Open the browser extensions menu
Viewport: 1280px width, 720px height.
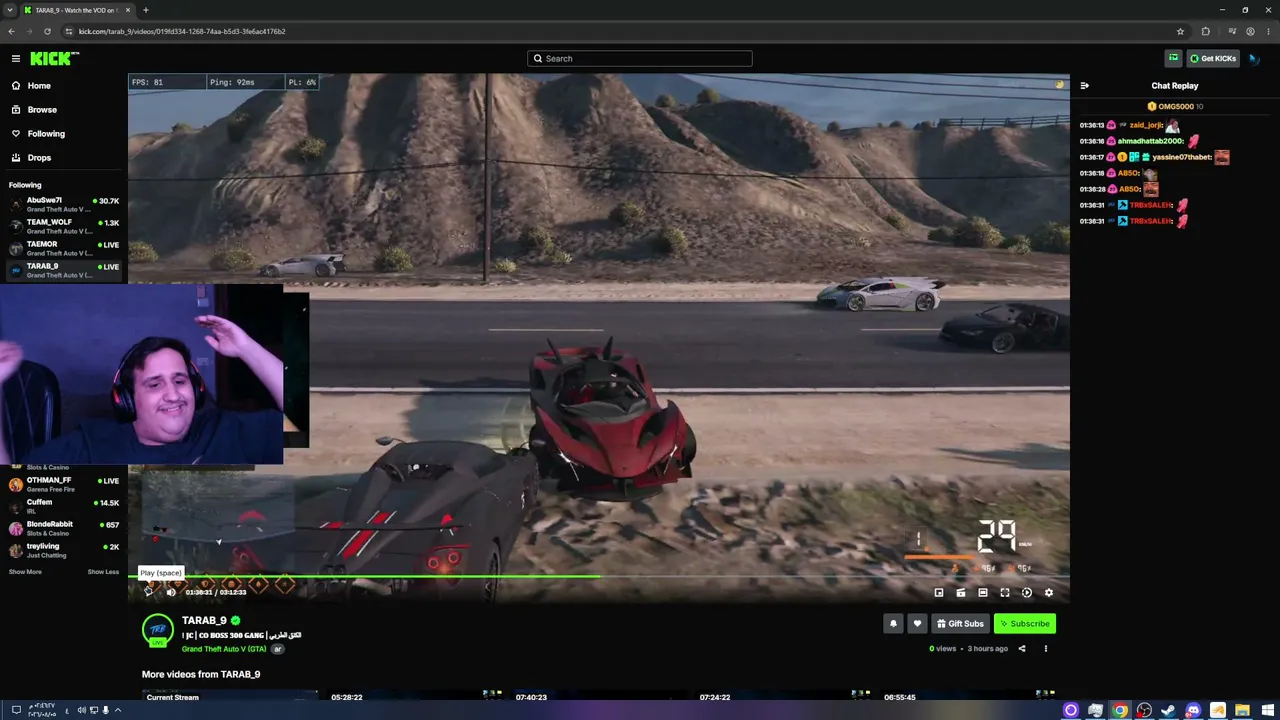tap(1206, 31)
